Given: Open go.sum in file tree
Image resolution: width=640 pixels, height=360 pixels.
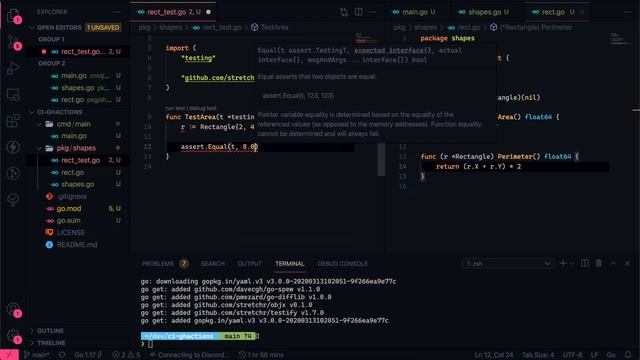Looking at the screenshot, I should click(x=78, y=220).
